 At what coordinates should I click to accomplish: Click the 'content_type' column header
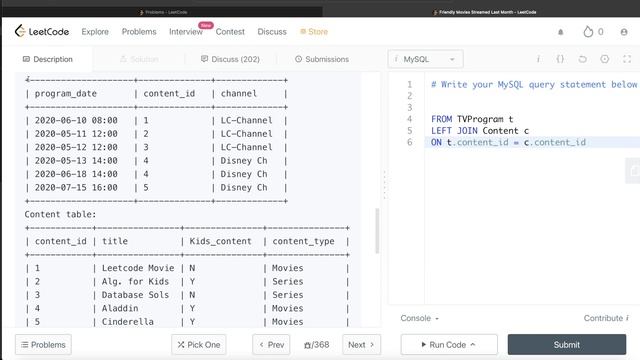303,241
